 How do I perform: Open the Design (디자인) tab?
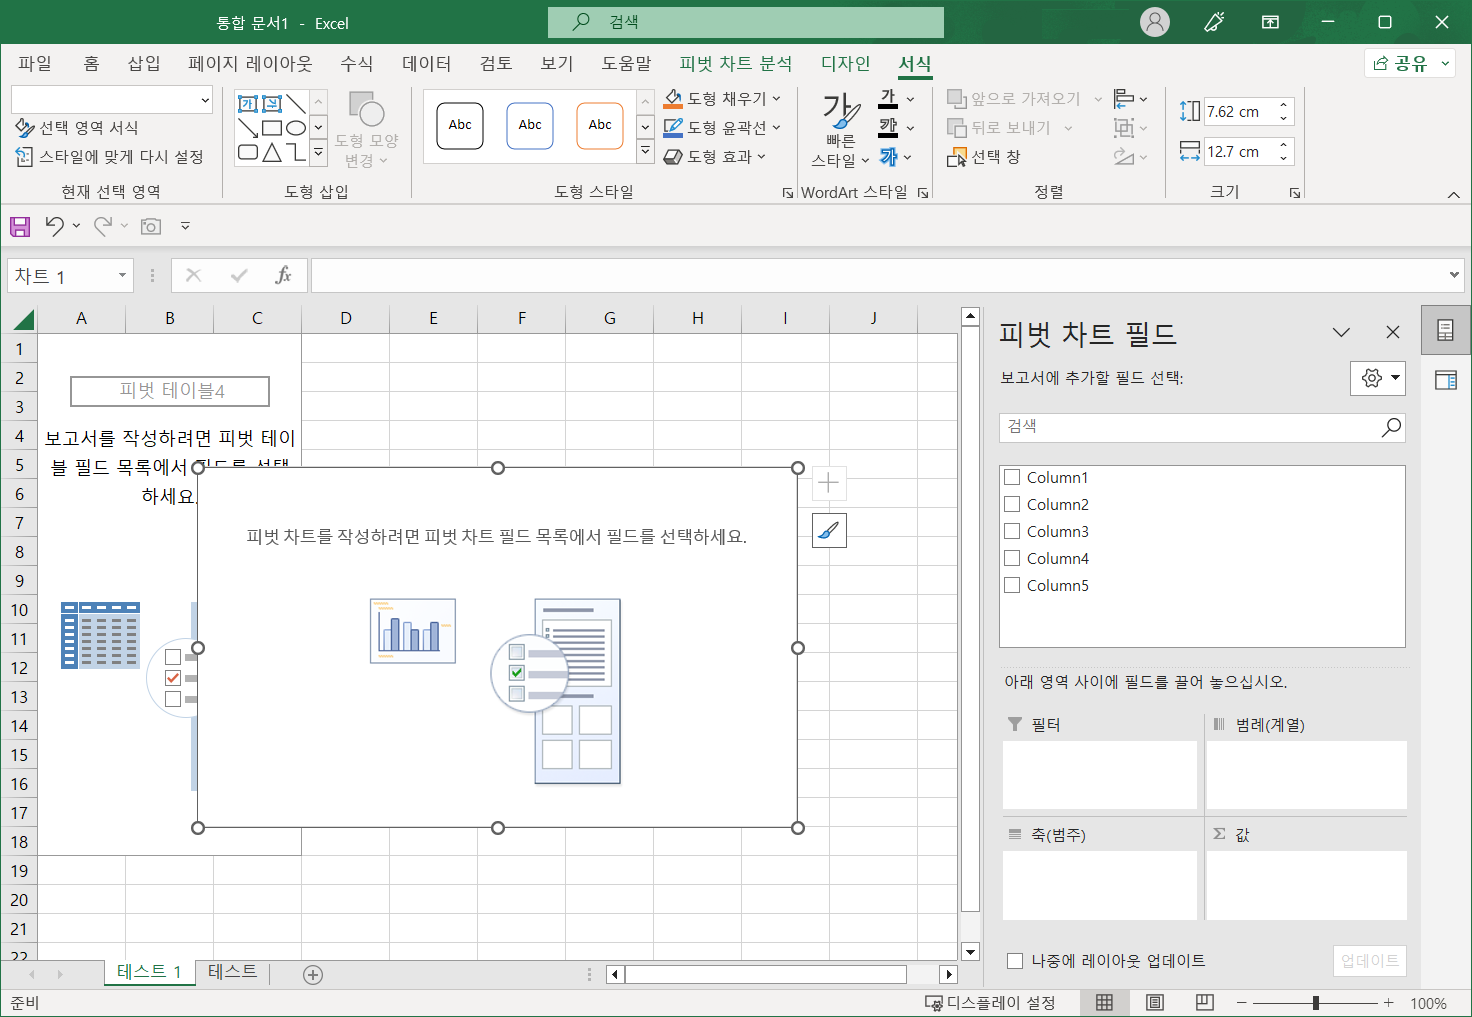click(846, 63)
